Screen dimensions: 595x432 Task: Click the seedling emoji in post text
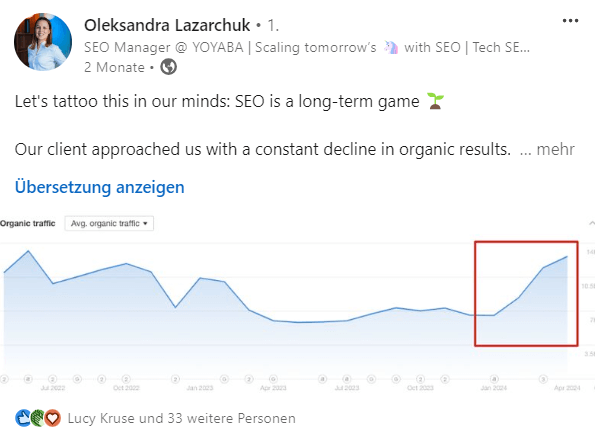pyautogui.click(x=435, y=101)
